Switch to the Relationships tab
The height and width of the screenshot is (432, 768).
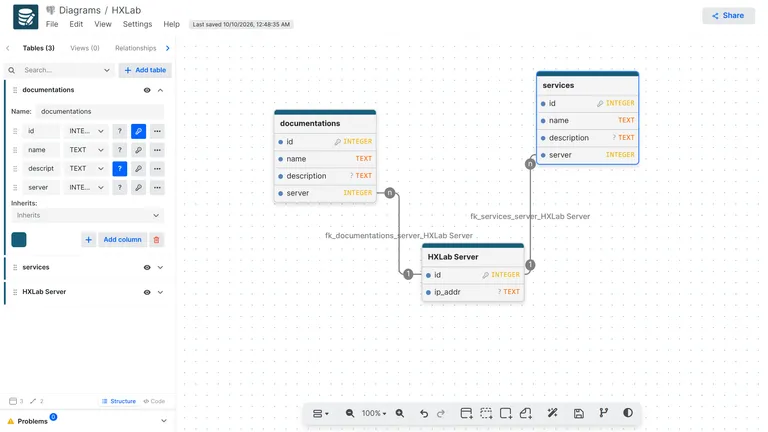tap(136, 48)
